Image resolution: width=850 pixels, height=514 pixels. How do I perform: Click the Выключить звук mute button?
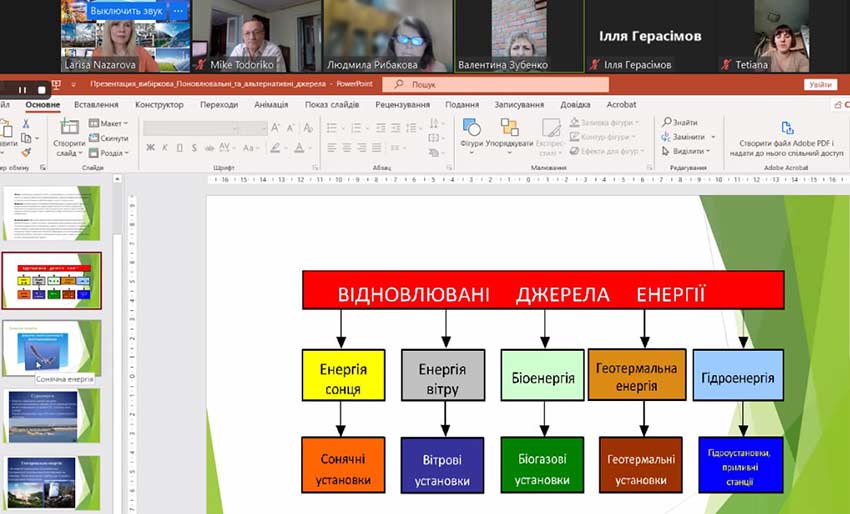pyautogui.click(x=124, y=11)
